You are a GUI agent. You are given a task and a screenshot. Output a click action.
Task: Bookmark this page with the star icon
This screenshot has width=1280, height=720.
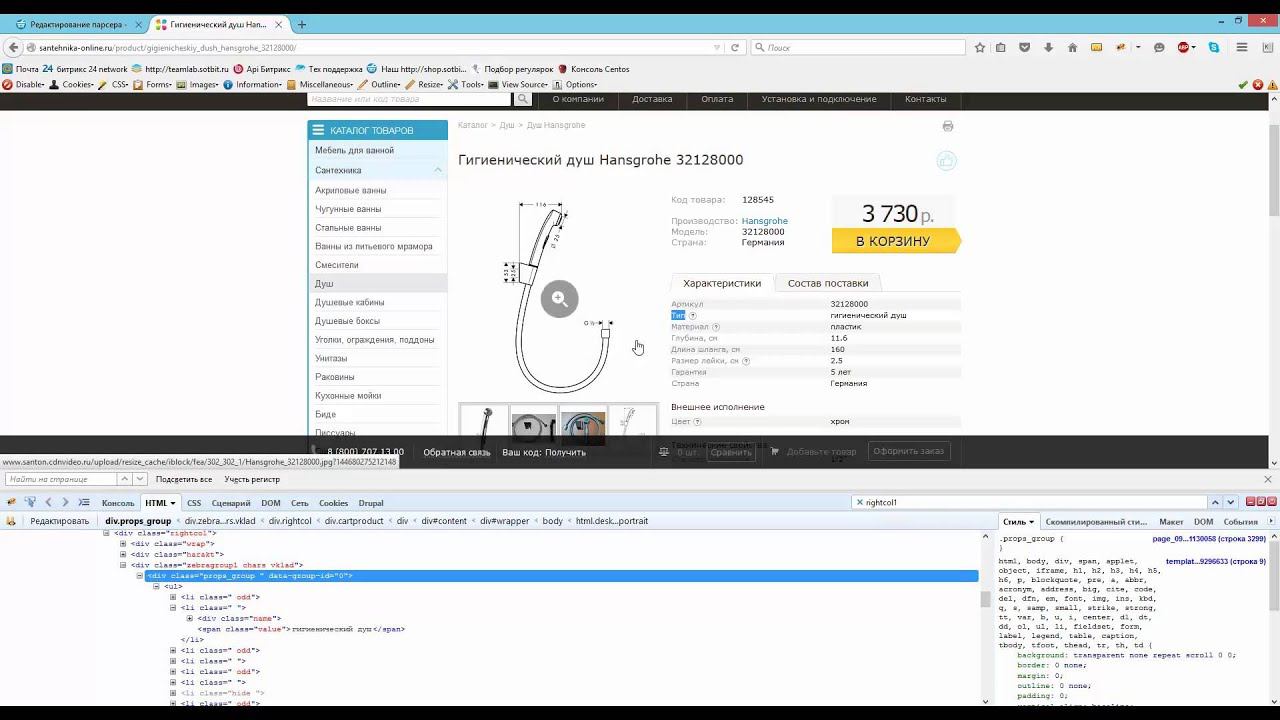pos(980,47)
